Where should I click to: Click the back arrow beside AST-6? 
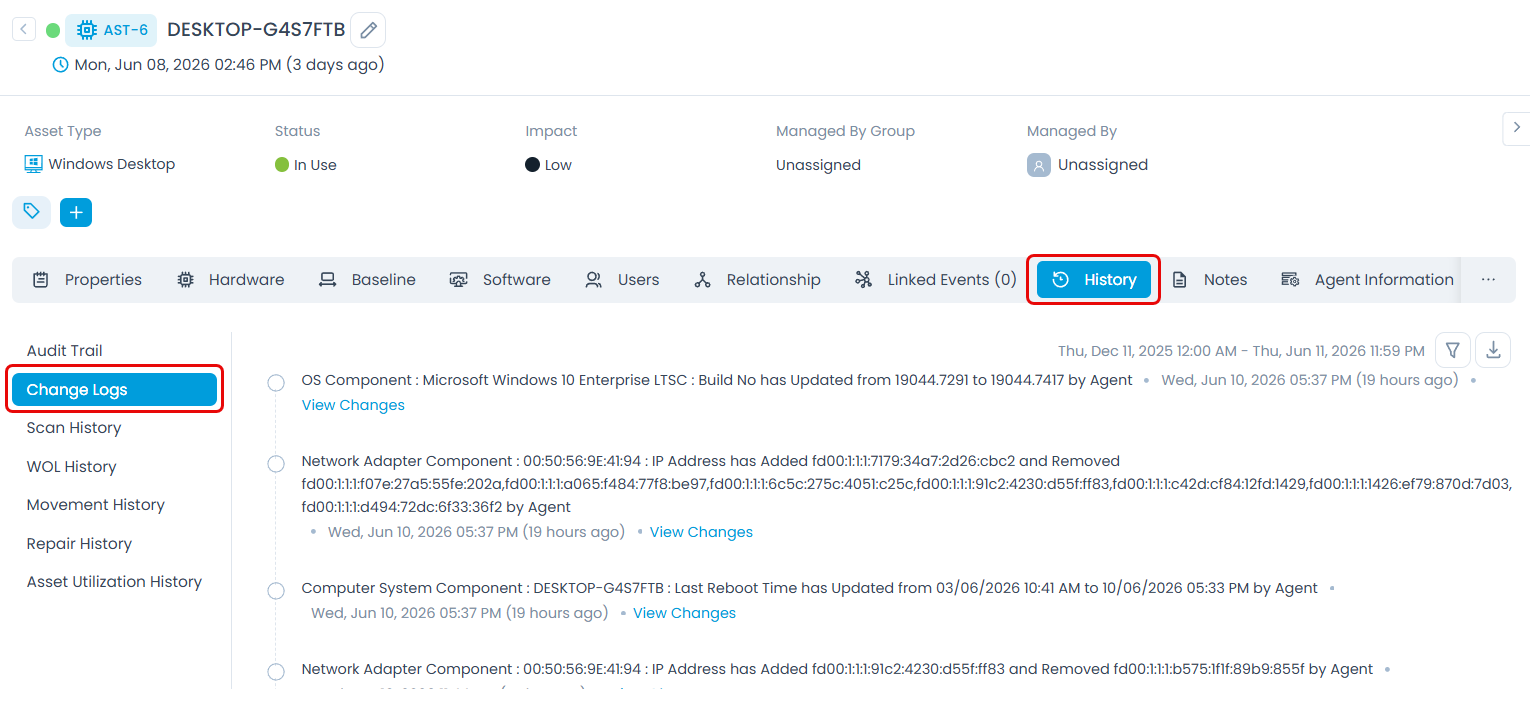coord(24,29)
